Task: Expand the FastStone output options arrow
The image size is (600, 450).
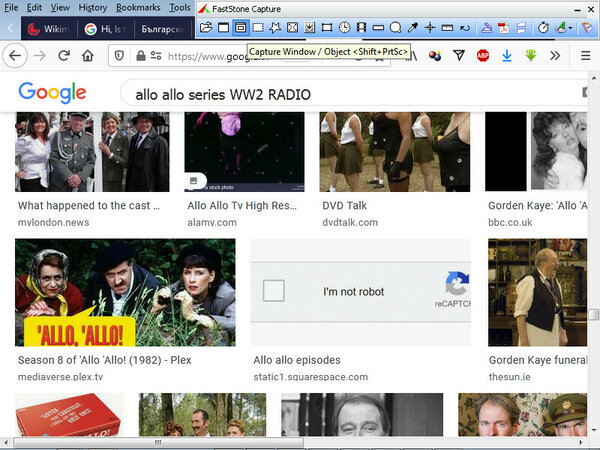Action: click(x=571, y=28)
